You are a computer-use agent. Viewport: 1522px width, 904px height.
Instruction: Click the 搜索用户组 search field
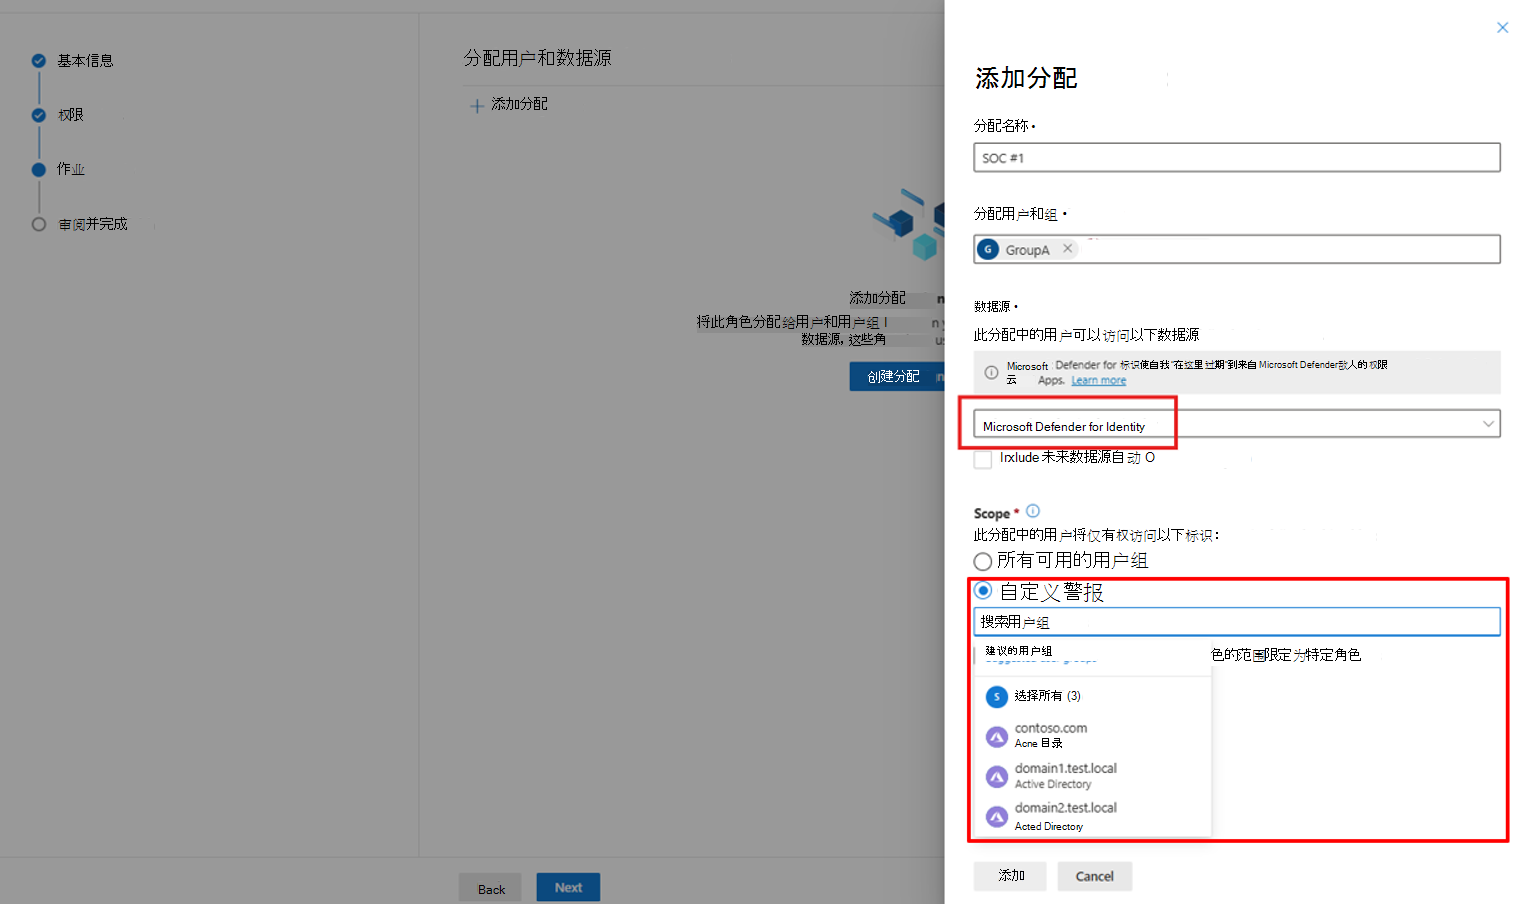(1236, 622)
